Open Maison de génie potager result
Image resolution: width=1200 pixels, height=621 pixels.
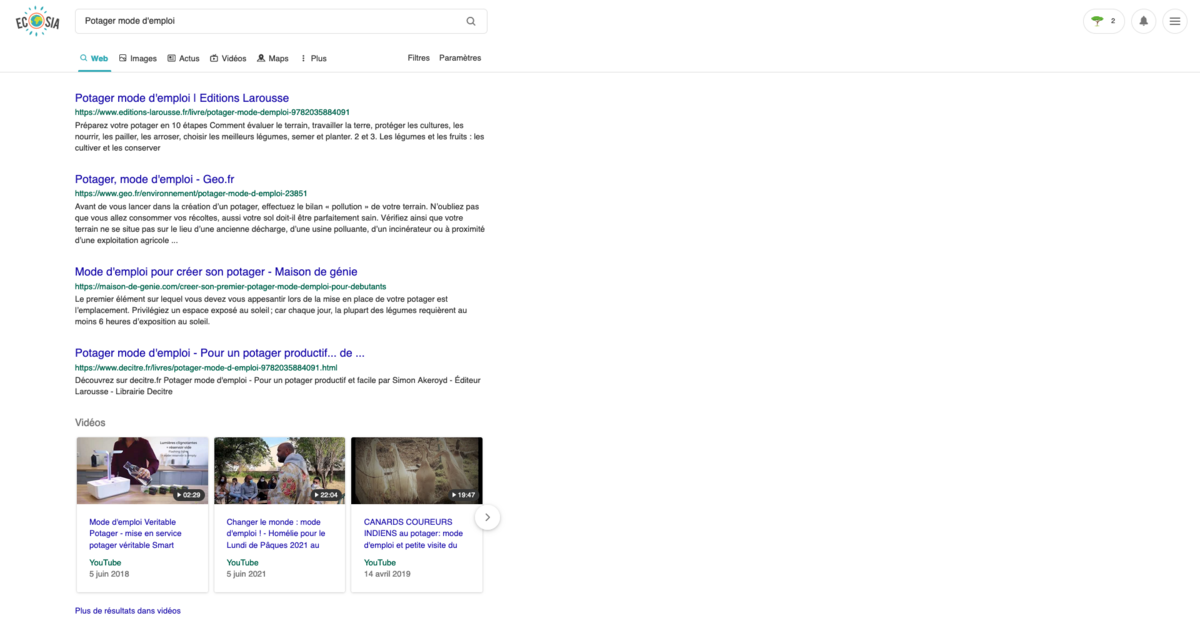point(216,272)
